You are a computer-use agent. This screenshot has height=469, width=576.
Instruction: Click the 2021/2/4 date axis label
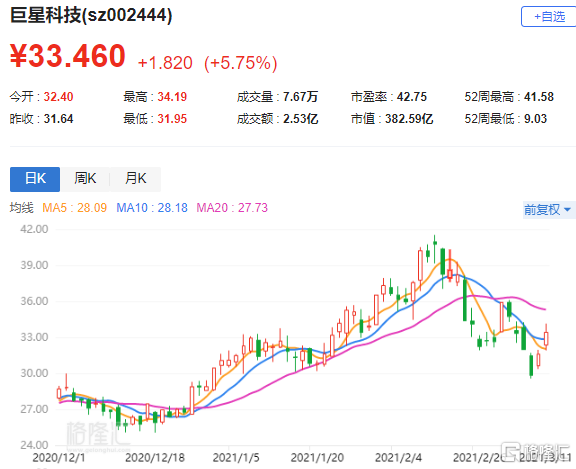398,458
